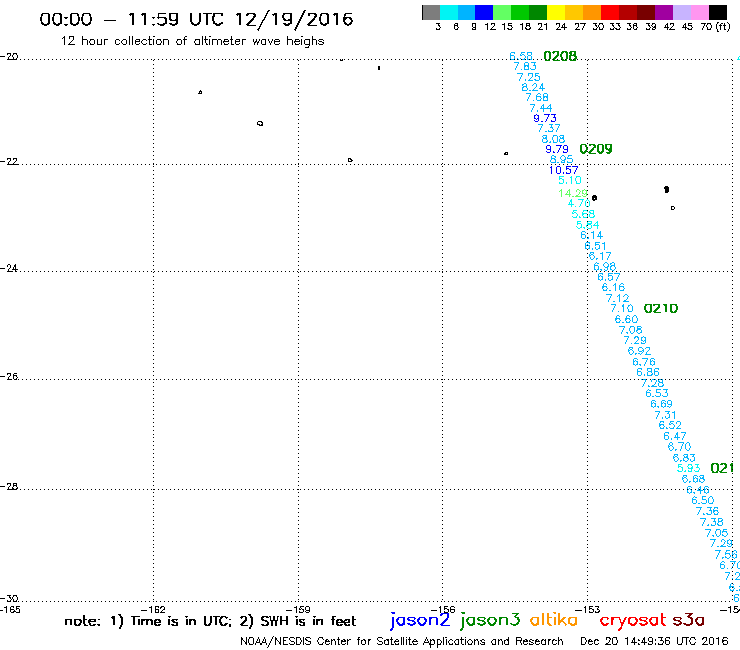Viewport: 740px width, 650px height.
Task: Select the cryosat satellite label
Action: [633, 621]
